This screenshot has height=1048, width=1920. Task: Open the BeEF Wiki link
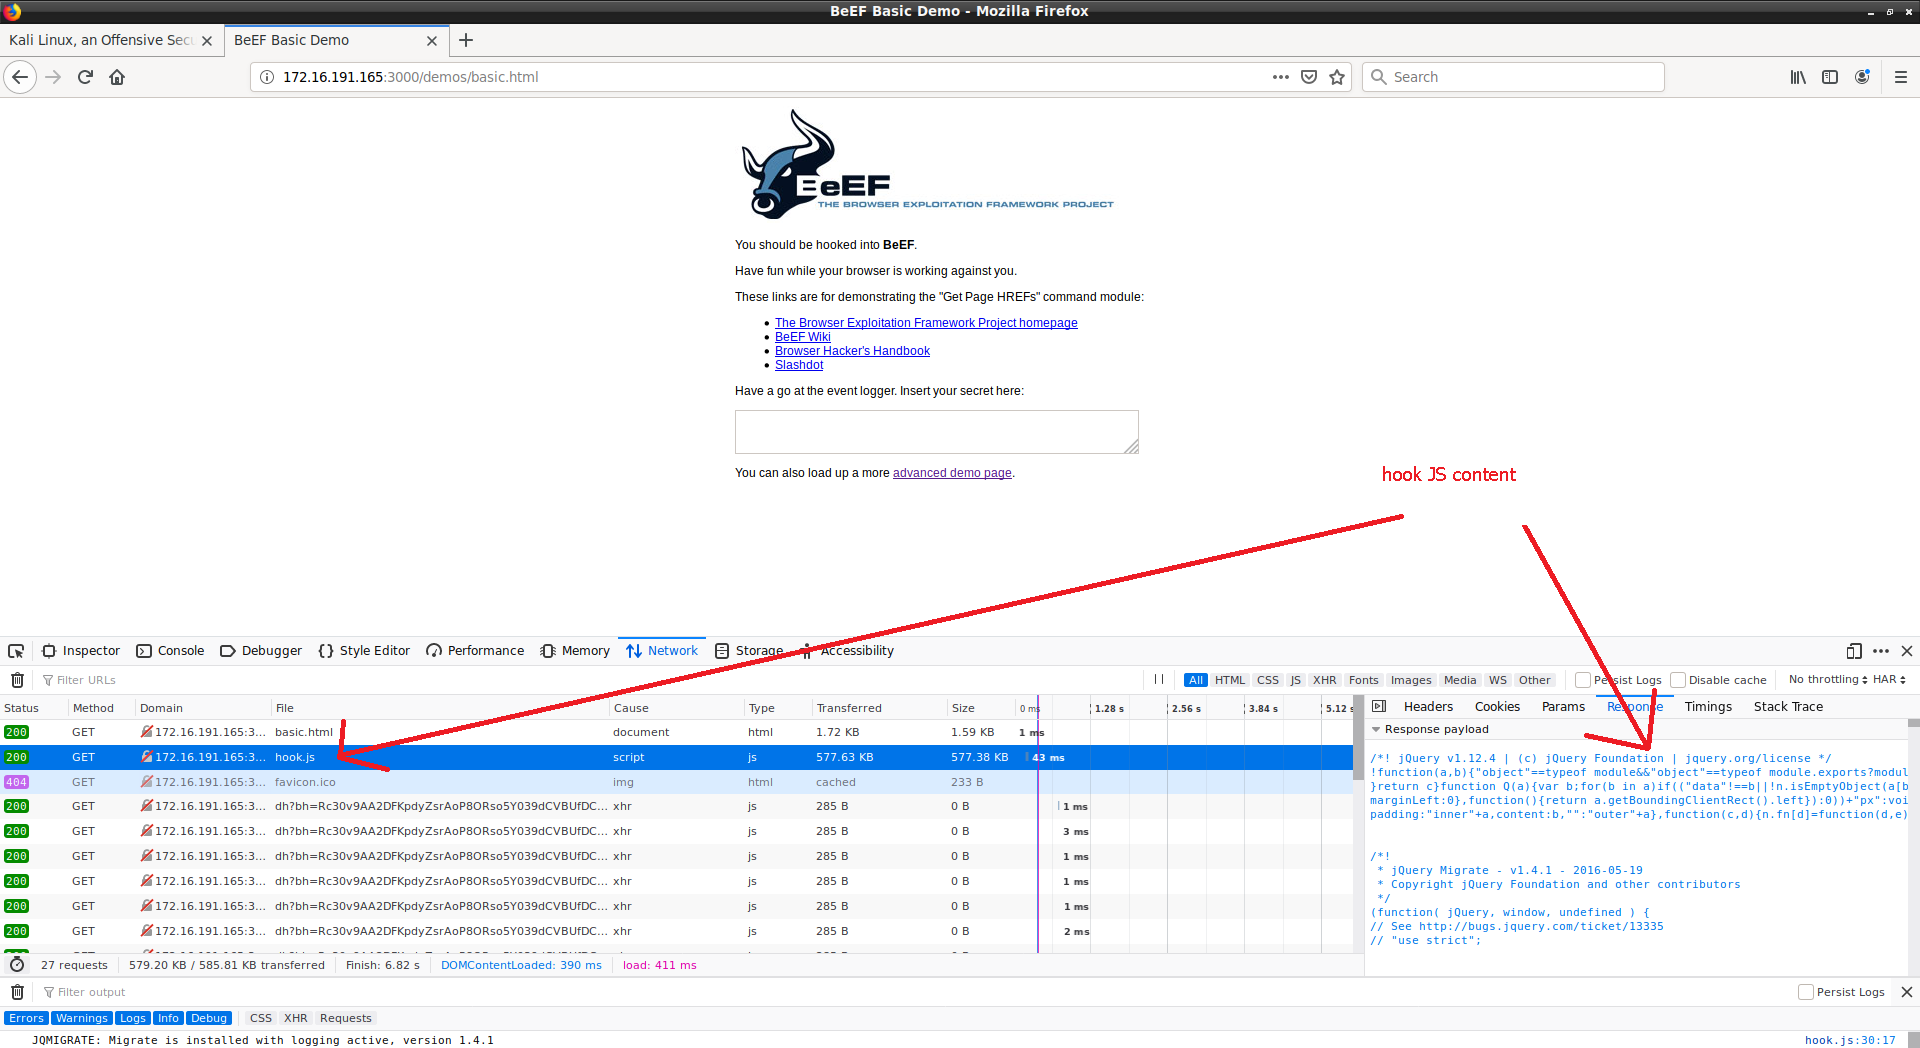(x=802, y=336)
